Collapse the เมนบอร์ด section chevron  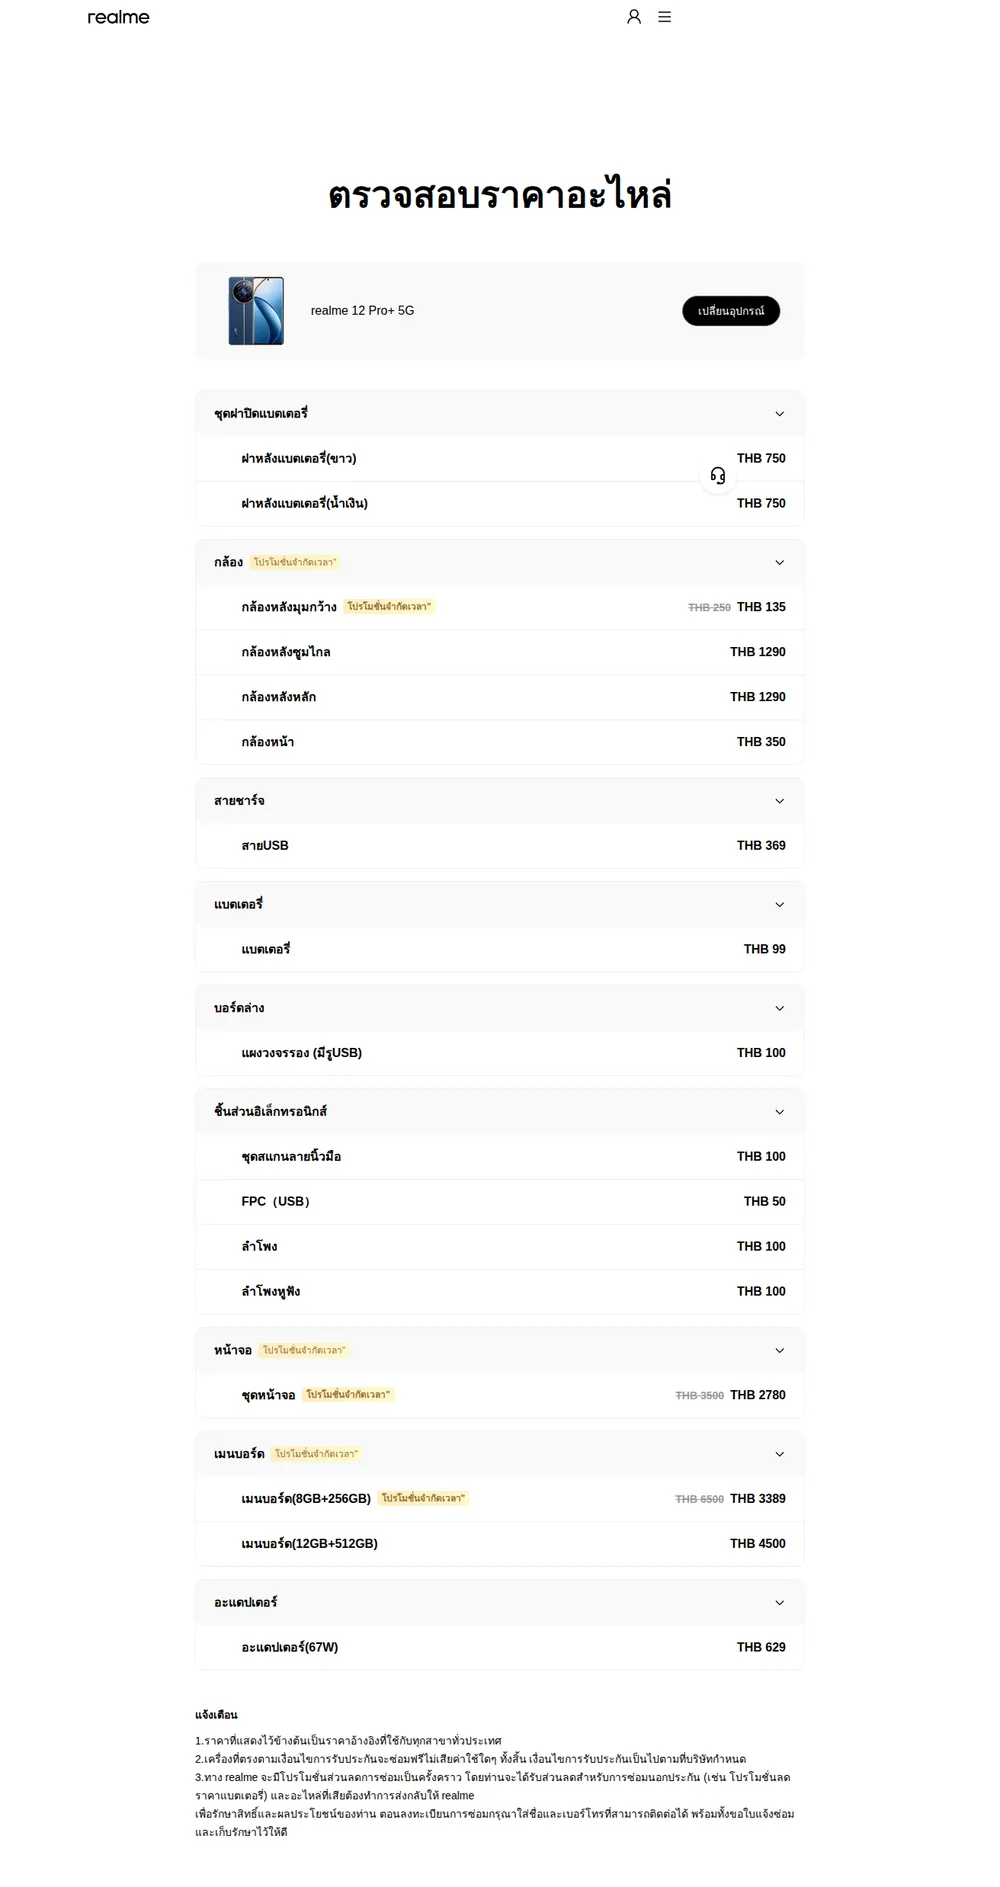pos(780,1455)
